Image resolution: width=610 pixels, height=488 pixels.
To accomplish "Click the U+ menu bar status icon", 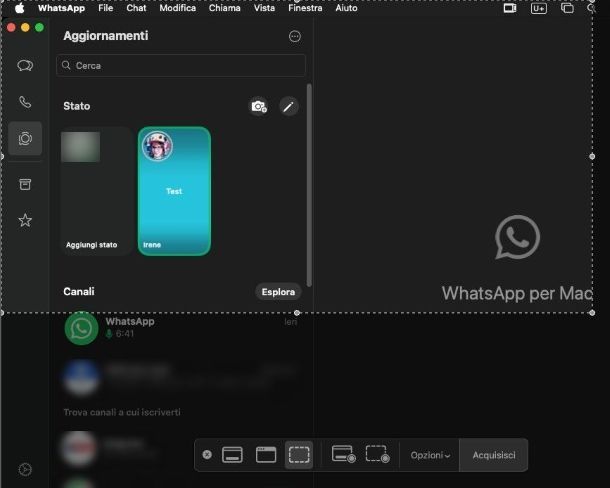I will point(538,8).
